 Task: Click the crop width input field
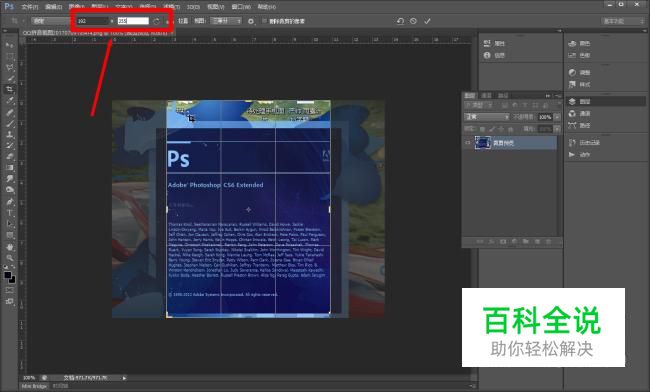(92, 21)
